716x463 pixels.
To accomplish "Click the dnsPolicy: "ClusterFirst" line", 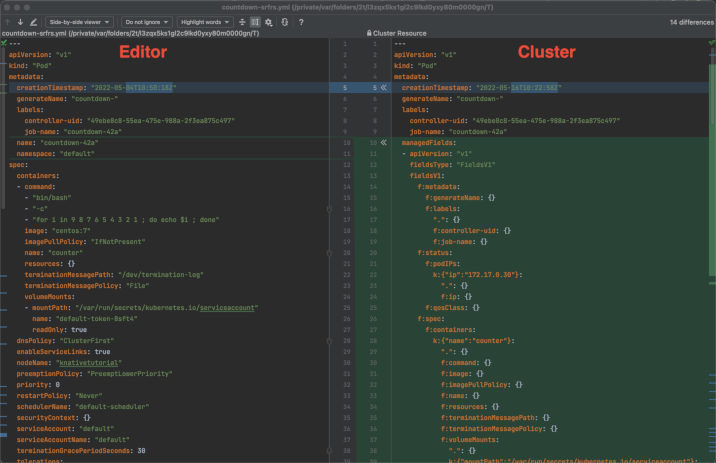I will pyautogui.click(x=65, y=341).
